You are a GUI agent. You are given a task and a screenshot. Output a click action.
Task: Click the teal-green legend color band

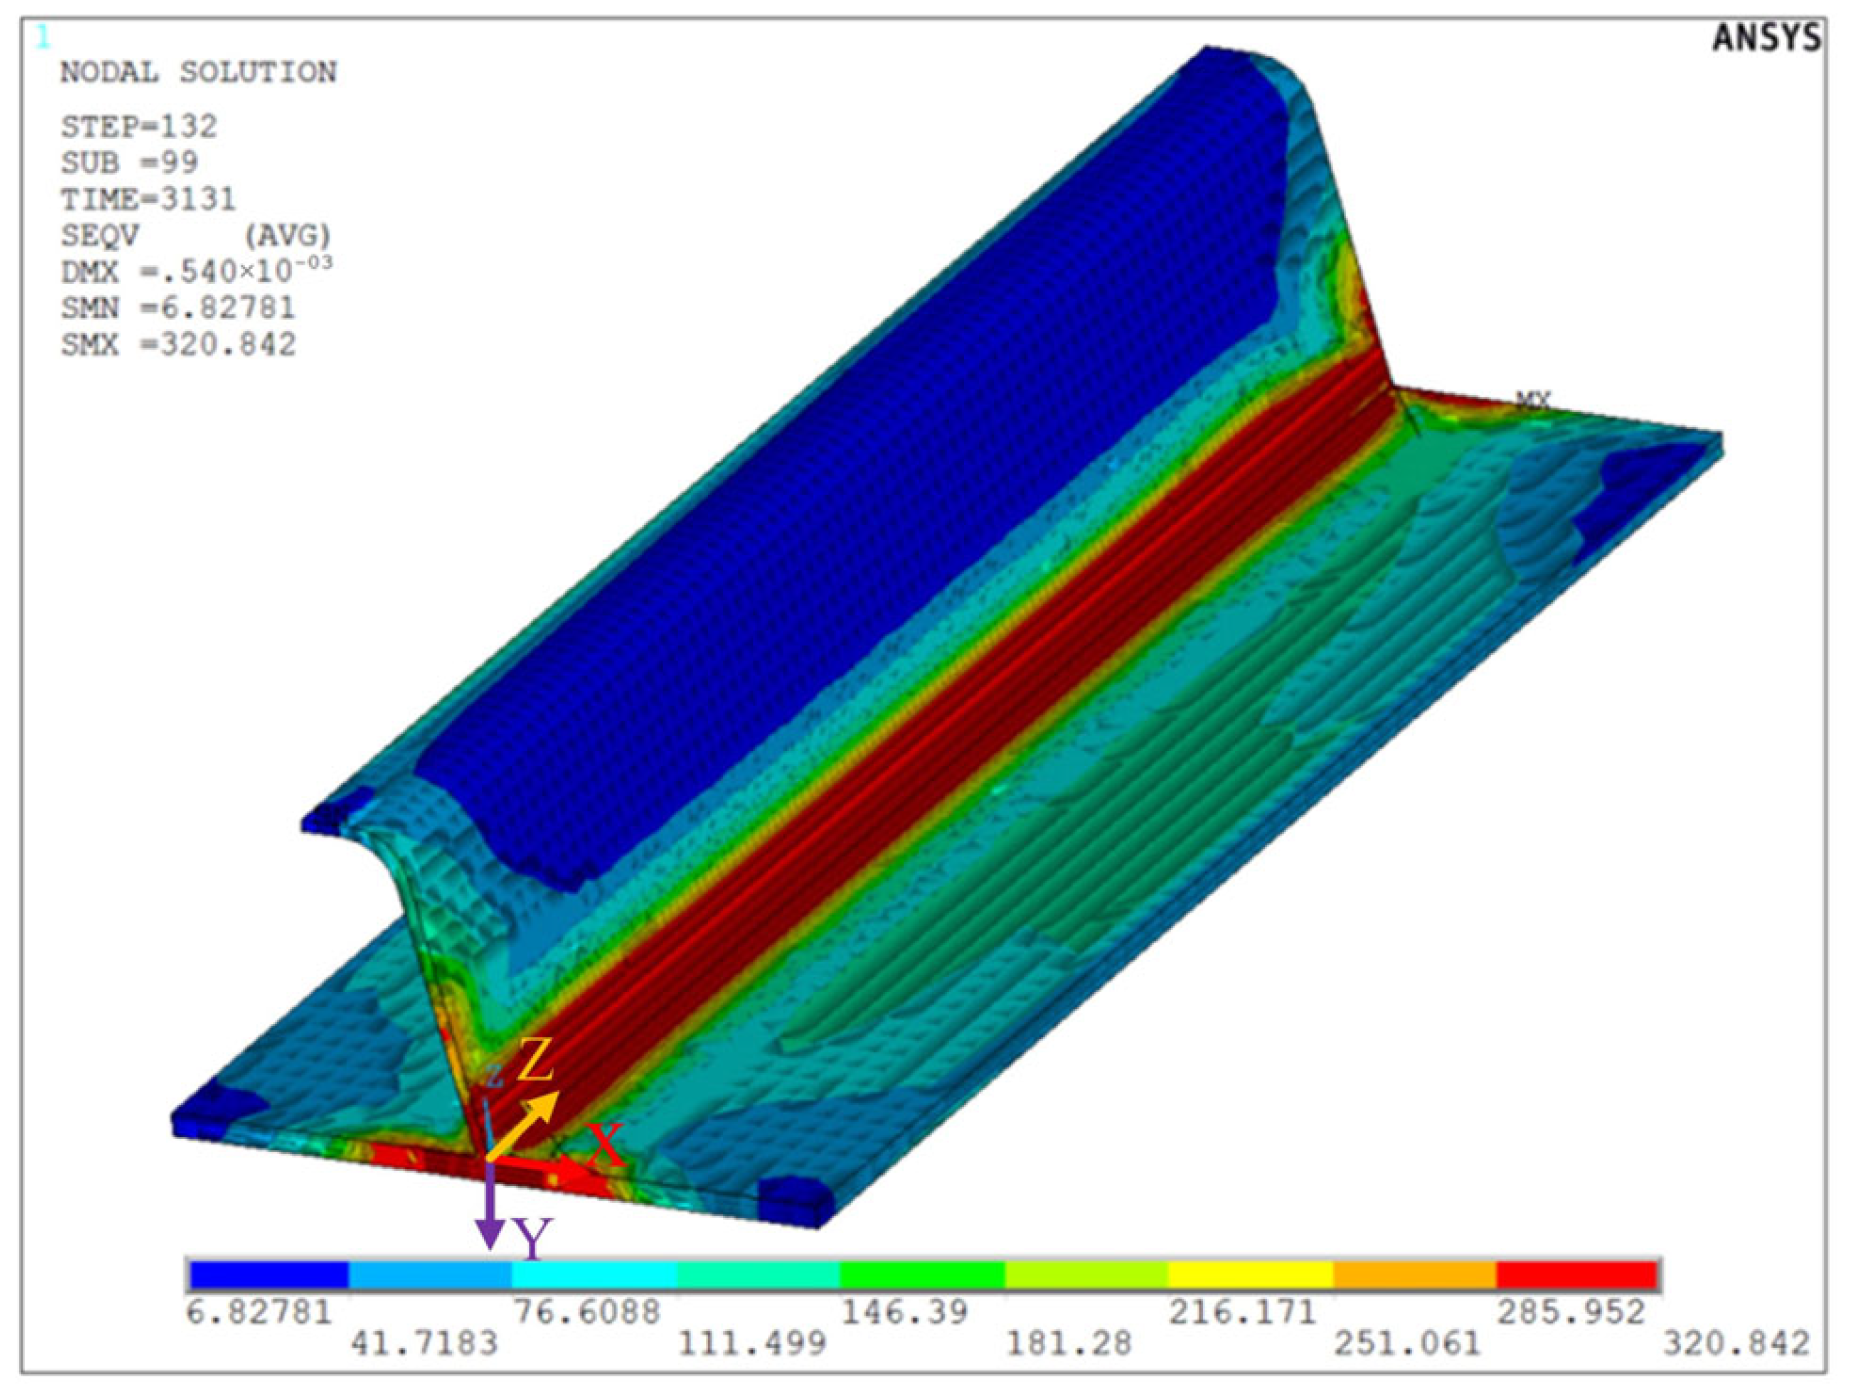[x=758, y=1275]
